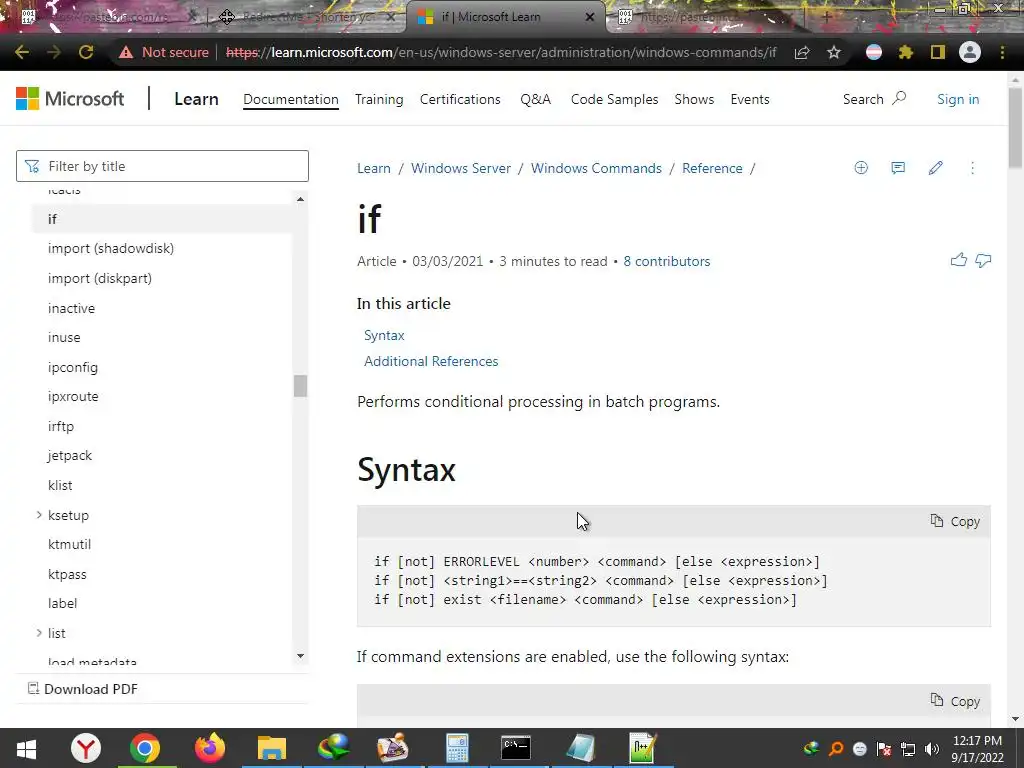Click the sidebar scrollbar thumb
The width and height of the screenshot is (1024, 768).
(300, 386)
